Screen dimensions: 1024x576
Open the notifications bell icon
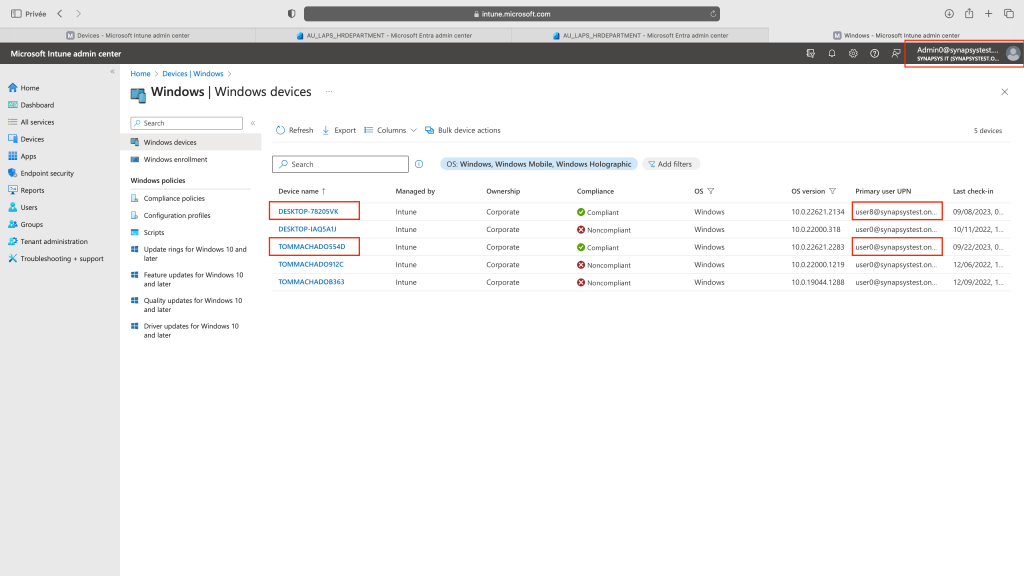[x=832, y=53]
